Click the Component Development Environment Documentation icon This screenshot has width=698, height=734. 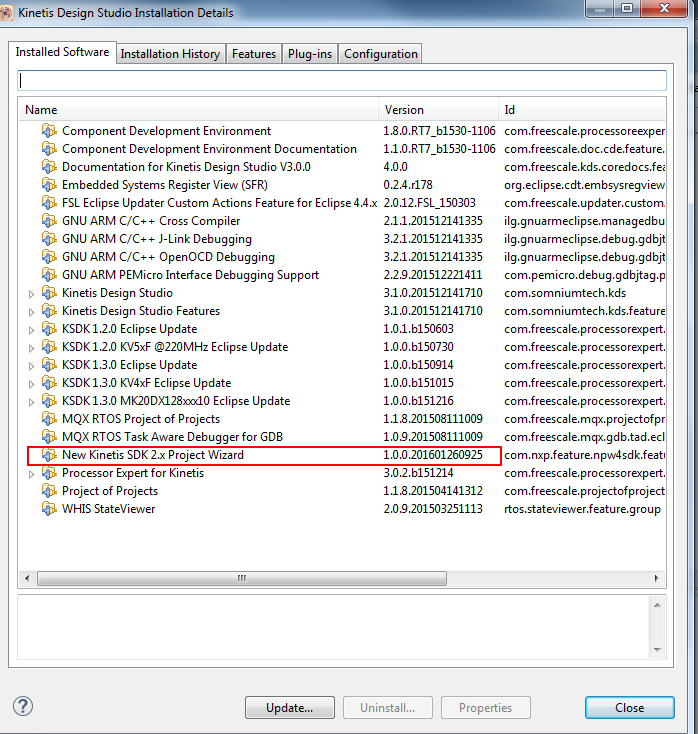(49, 149)
